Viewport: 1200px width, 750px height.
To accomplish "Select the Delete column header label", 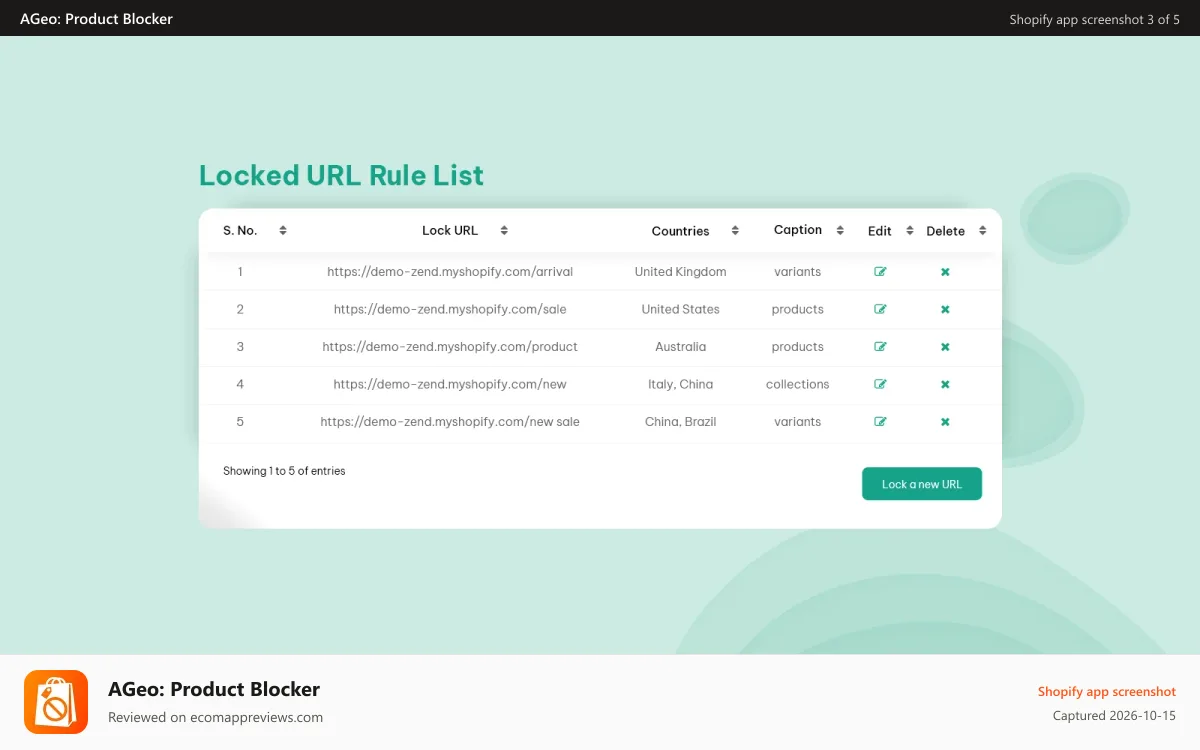I will [945, 231].
